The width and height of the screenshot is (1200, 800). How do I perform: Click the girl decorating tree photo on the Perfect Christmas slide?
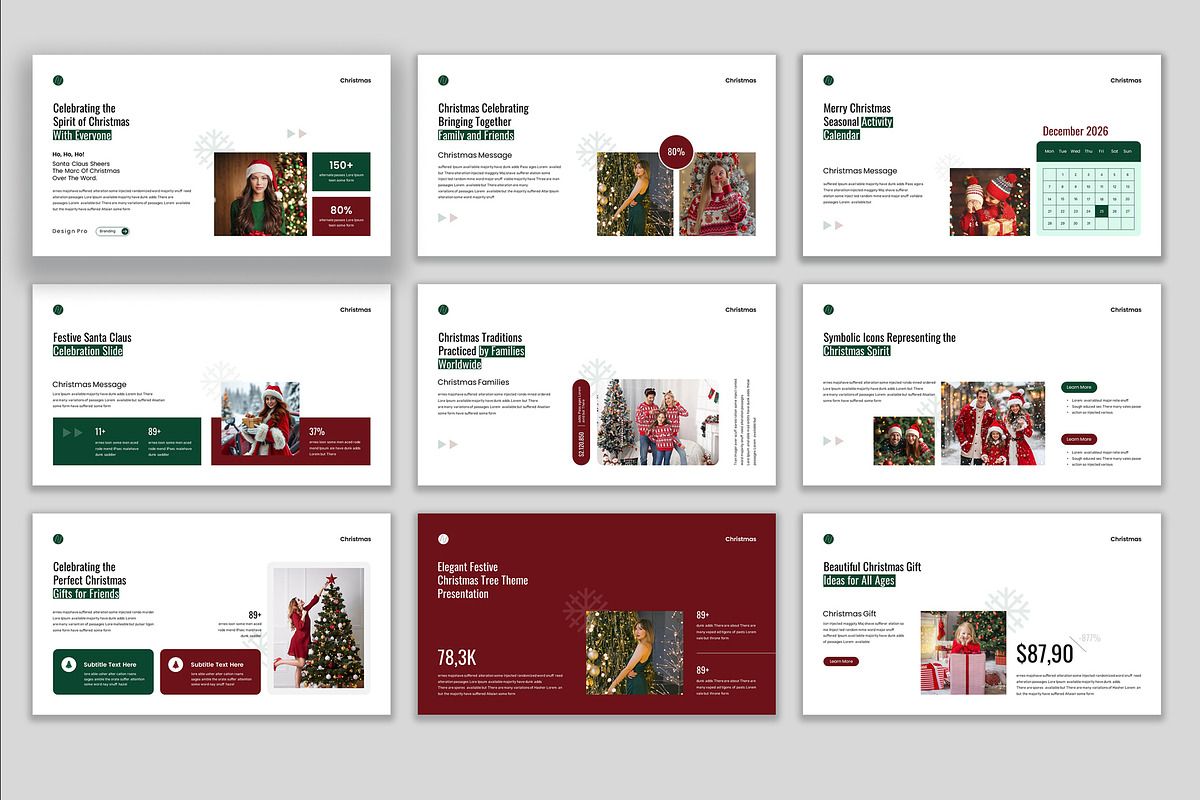coord(320,630)
